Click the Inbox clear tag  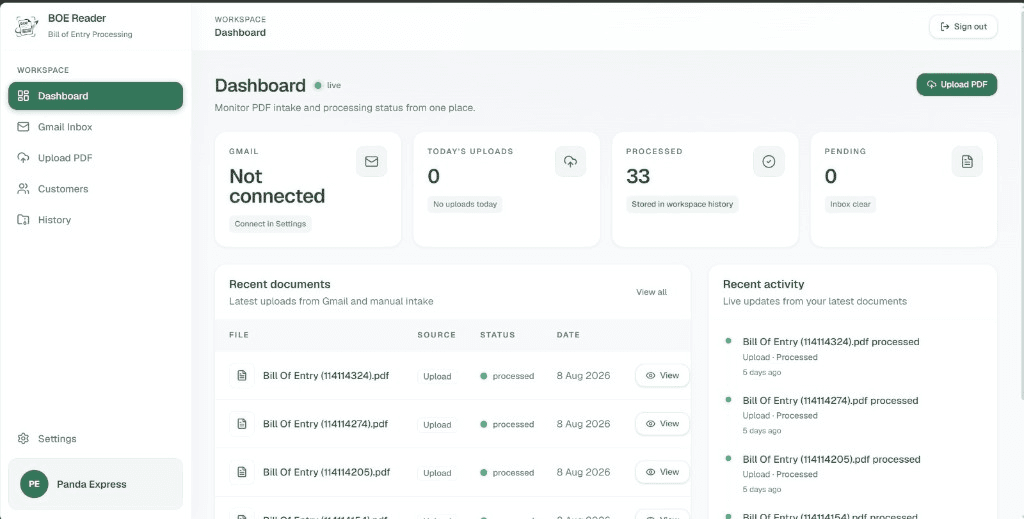pos(850,204)
